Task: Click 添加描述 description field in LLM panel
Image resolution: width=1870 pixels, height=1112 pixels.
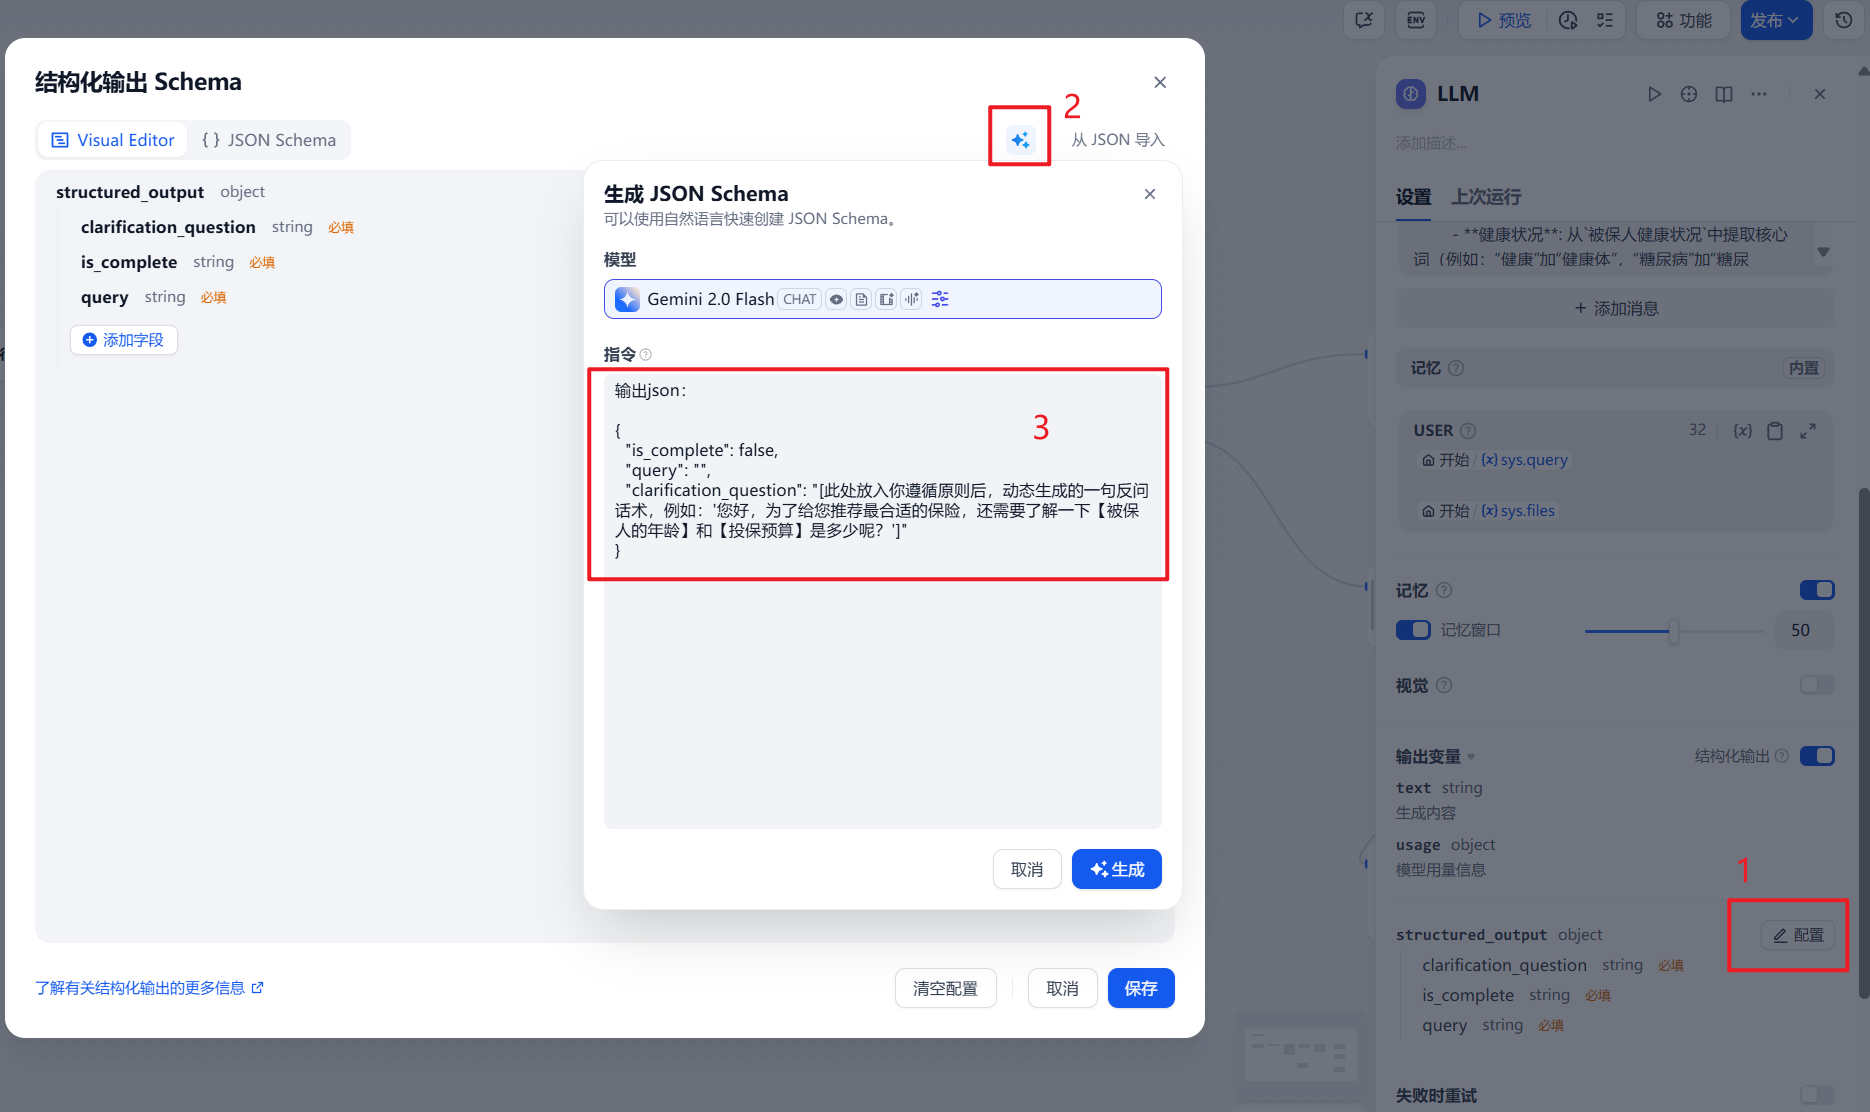Action: click(1431, 143)
